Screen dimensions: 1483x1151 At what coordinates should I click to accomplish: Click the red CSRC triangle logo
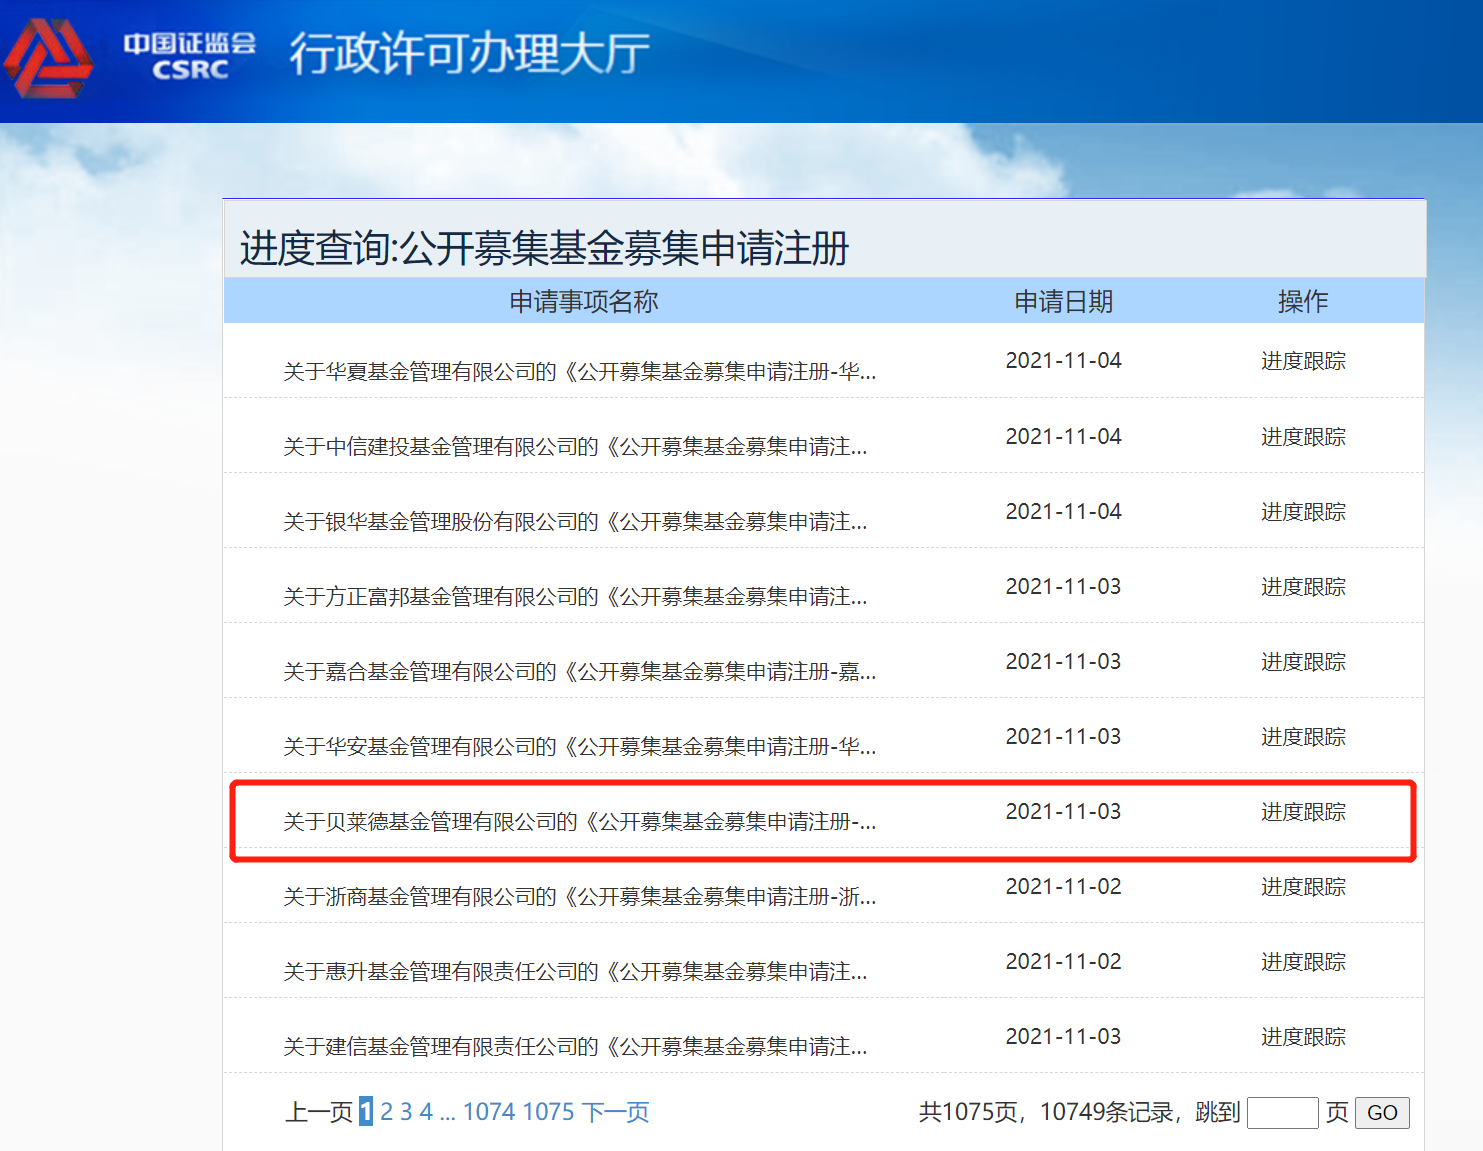[48, 57]
